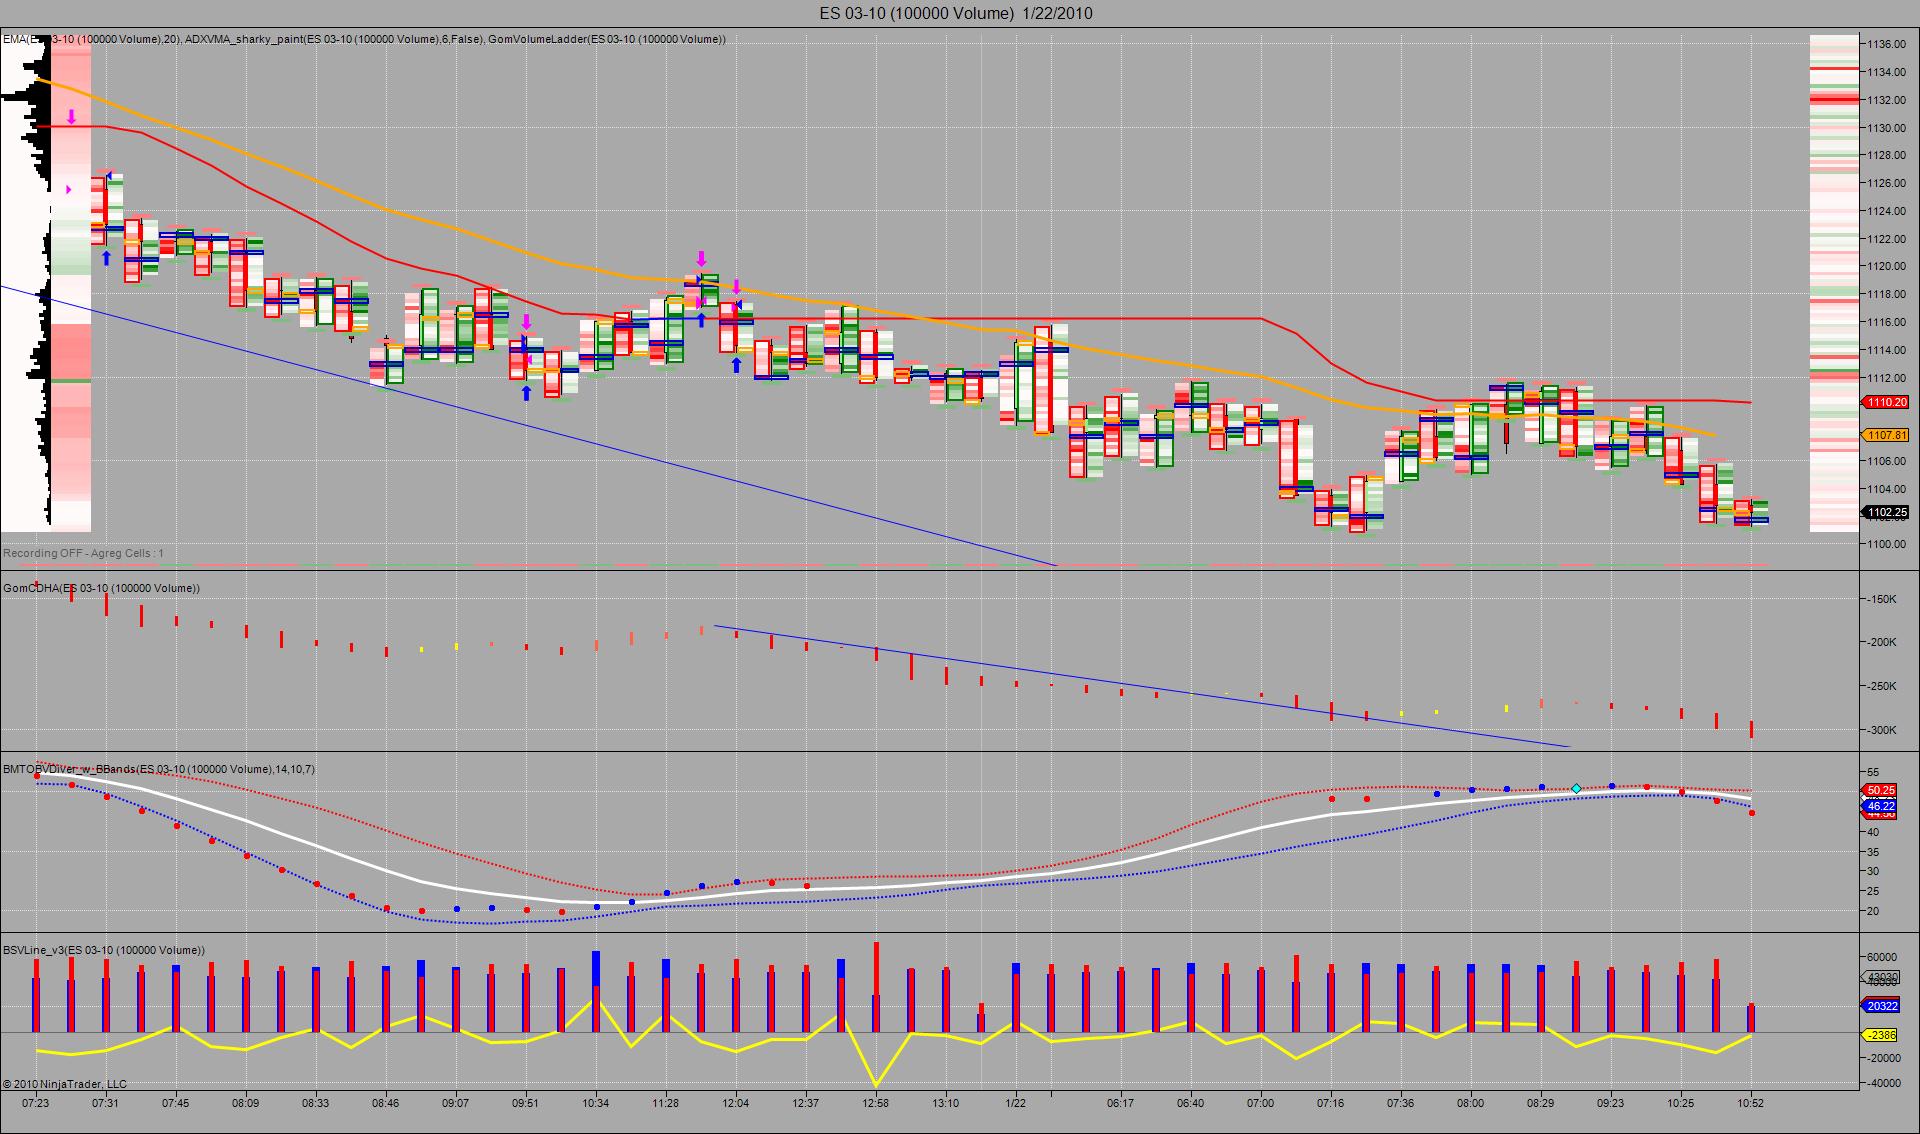Click the 06:40 time axis label
Image resolution: width=1920 pixels, height=1134 pixels.
(1191, 1103)
